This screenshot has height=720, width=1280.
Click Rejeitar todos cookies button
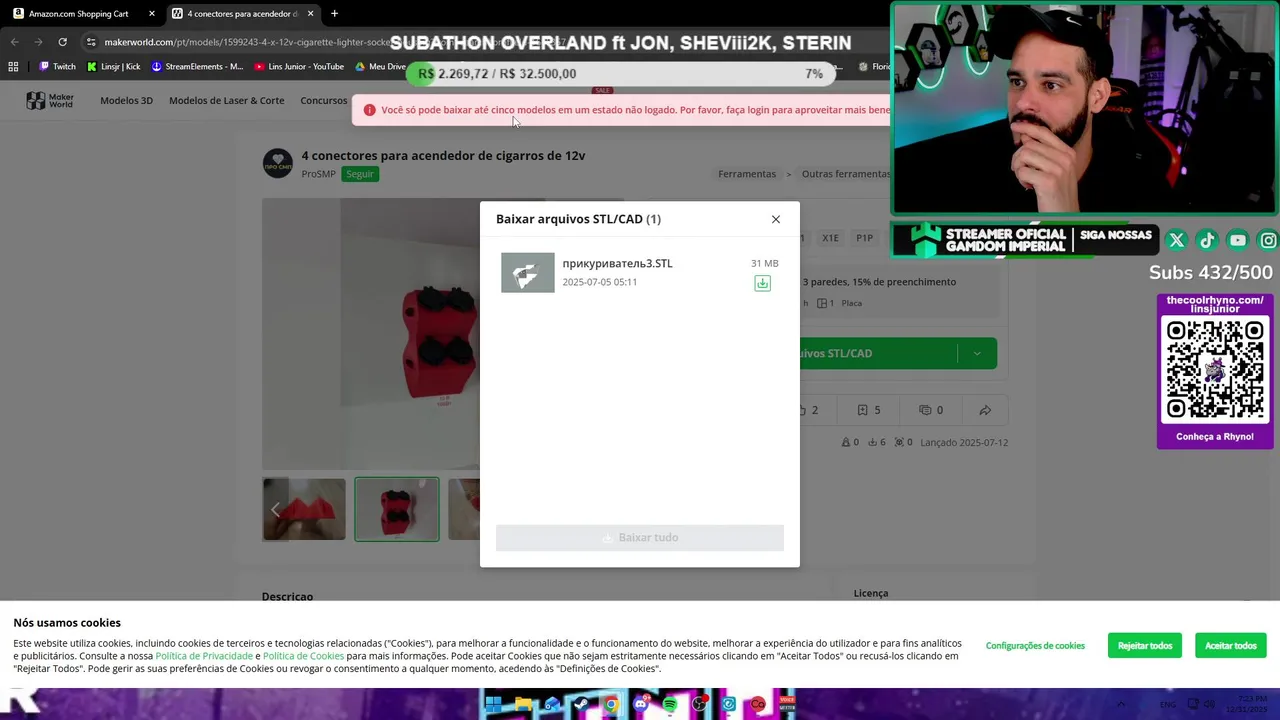pos(1145,646)
